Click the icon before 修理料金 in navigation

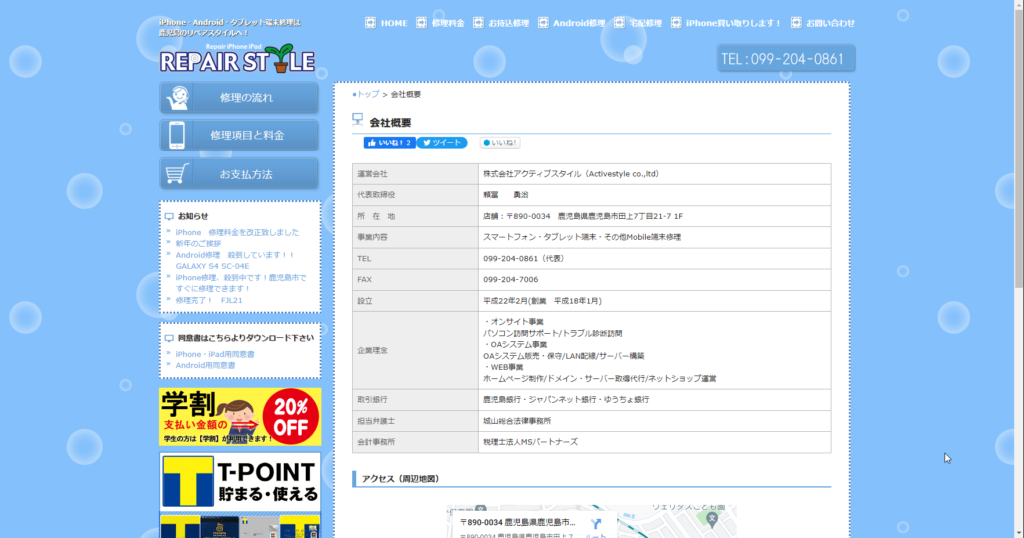coord(421,23)
